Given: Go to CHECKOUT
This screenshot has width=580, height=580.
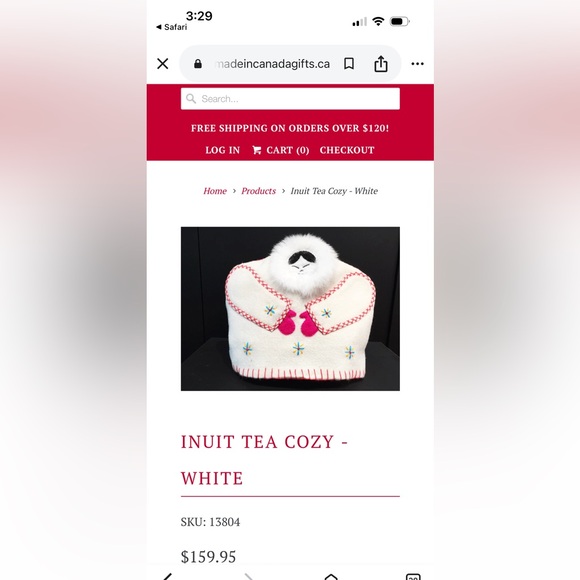Looking at the screenshot, I should 347,150.
